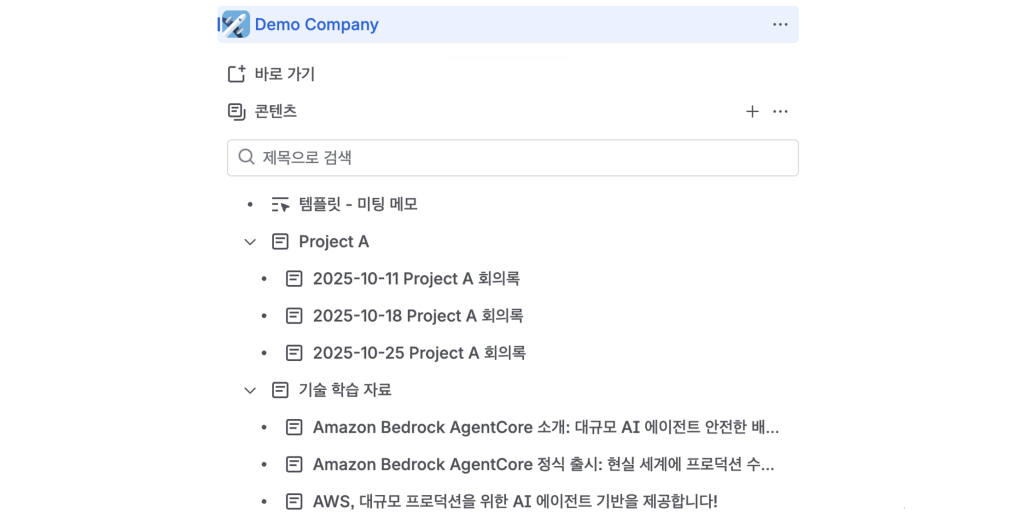Click the 기술 학습 자료 page icon
The width and height of the screenshot is (1024, 524).
[x=281, y=390]
